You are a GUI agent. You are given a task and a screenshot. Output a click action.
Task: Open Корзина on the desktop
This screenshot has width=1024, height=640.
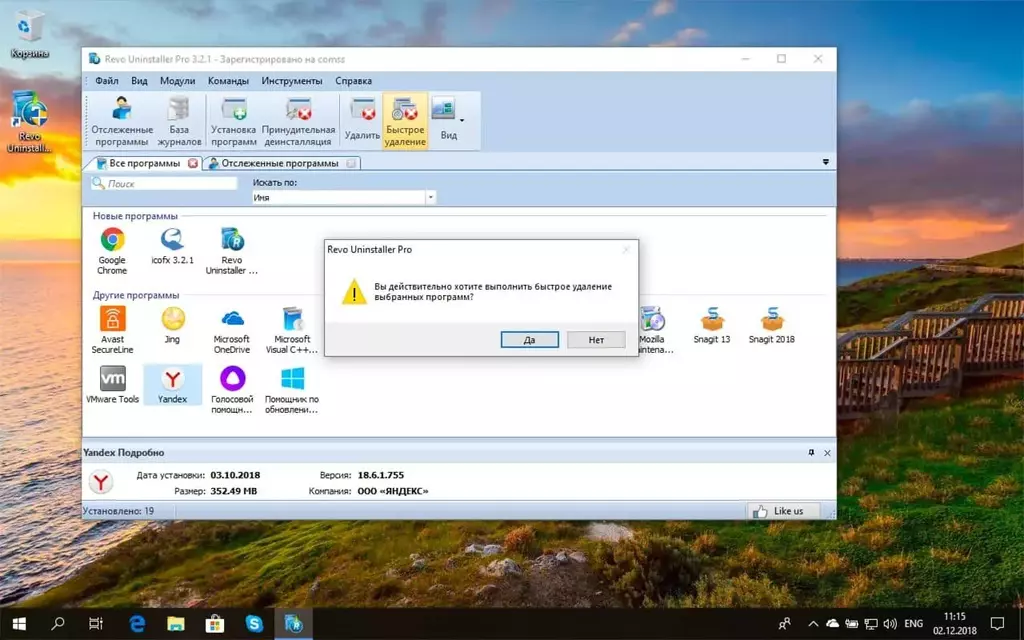coord(29,34)
